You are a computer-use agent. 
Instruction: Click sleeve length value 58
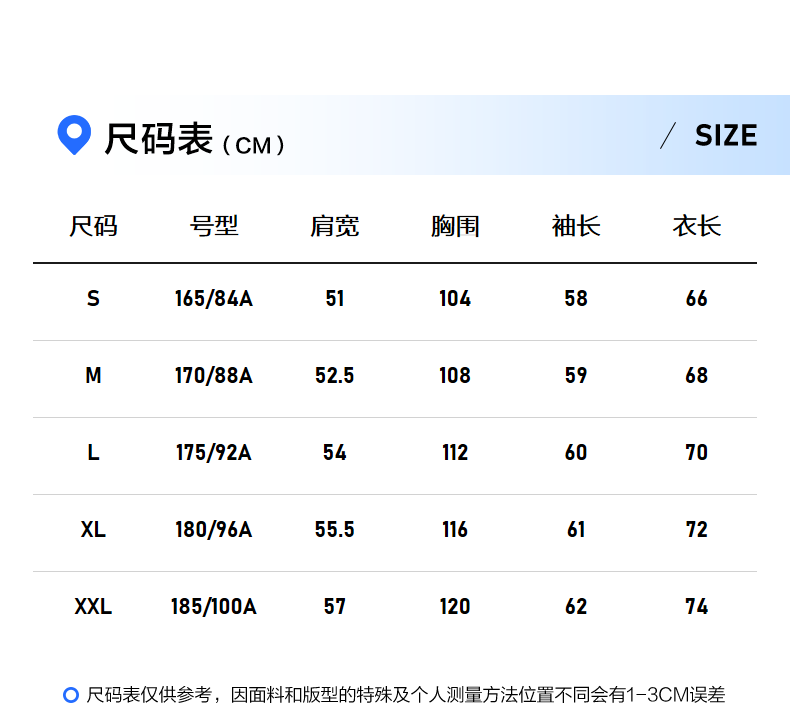coord(576,298)
